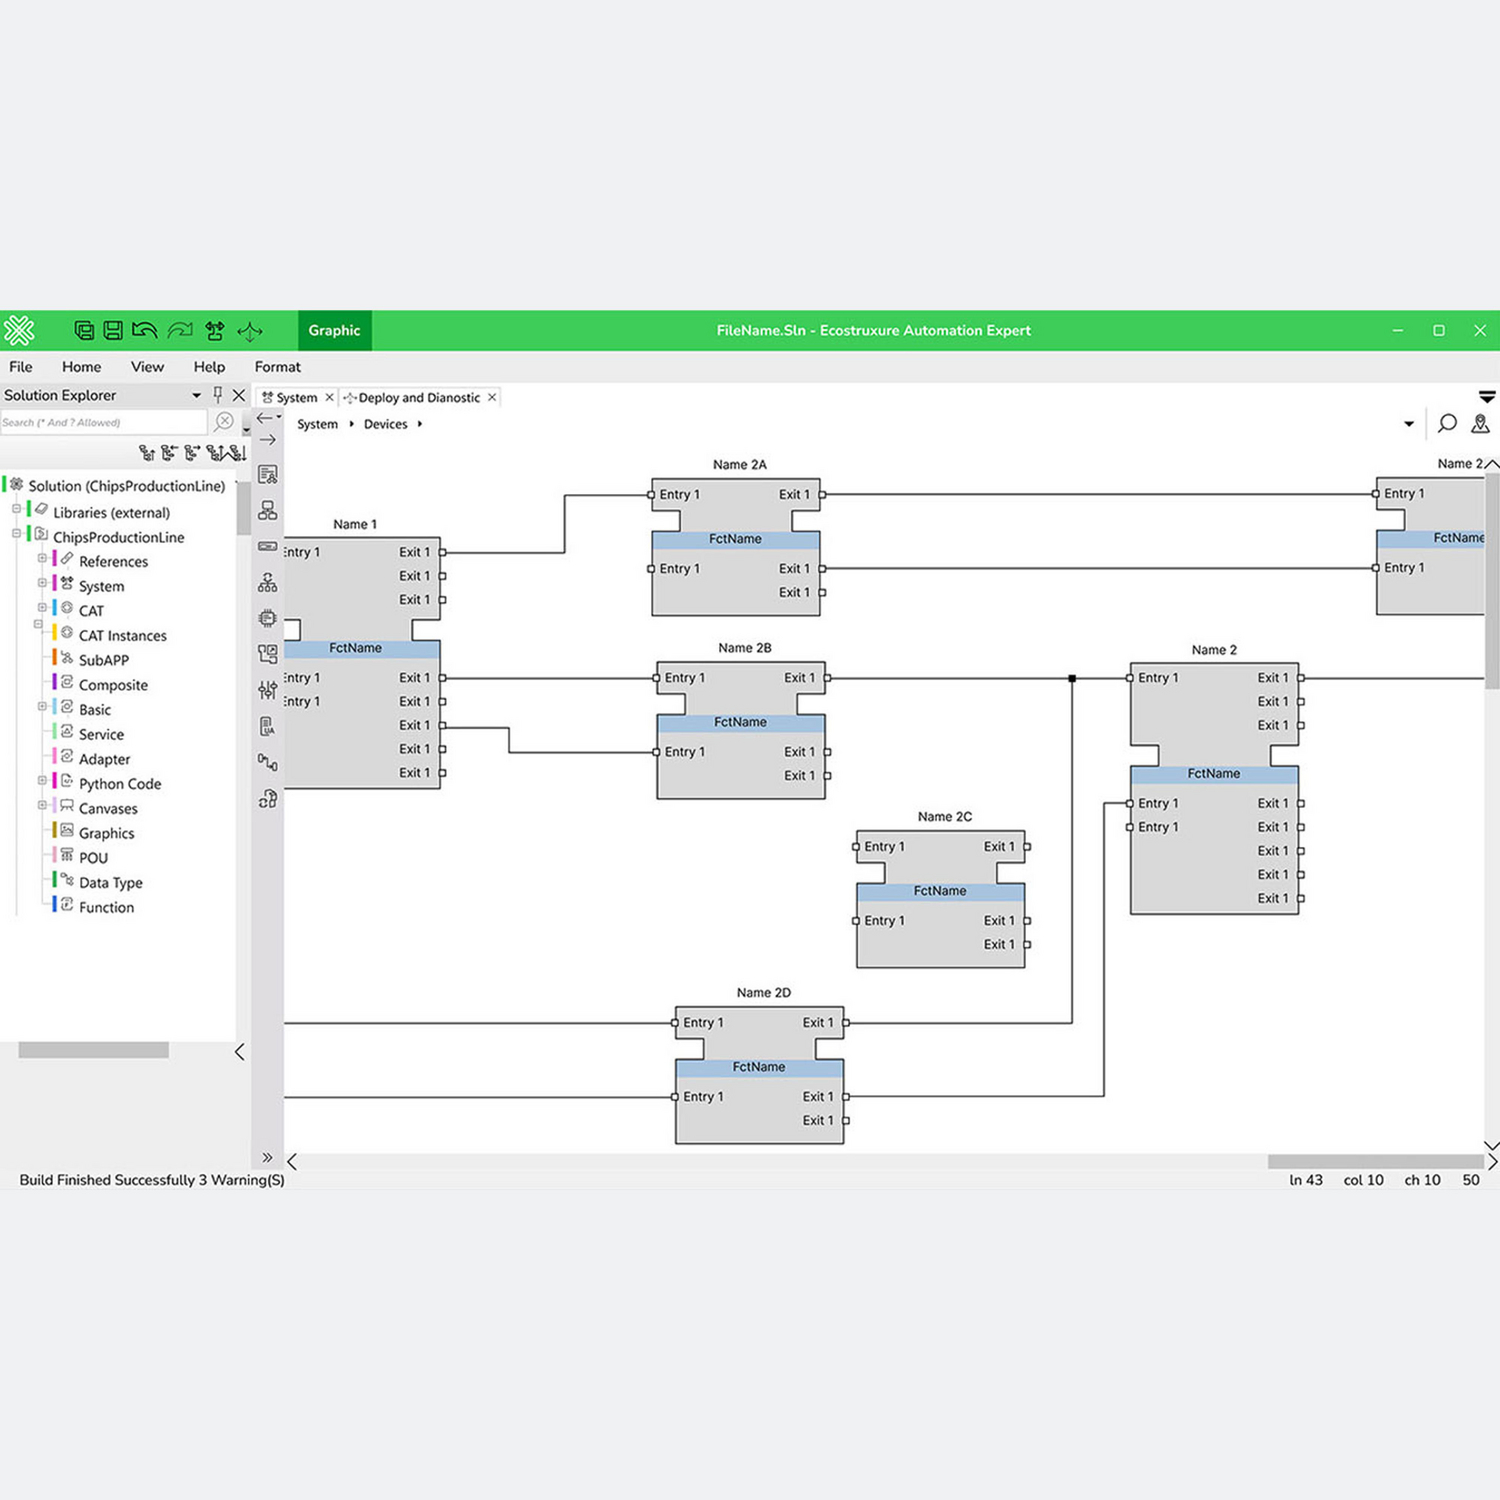Click the horizontal scrollbar thumb under canvas
The height and width of the screenshot is (1500, 1500).
pyautogui.click(x=1374, y=1162)
